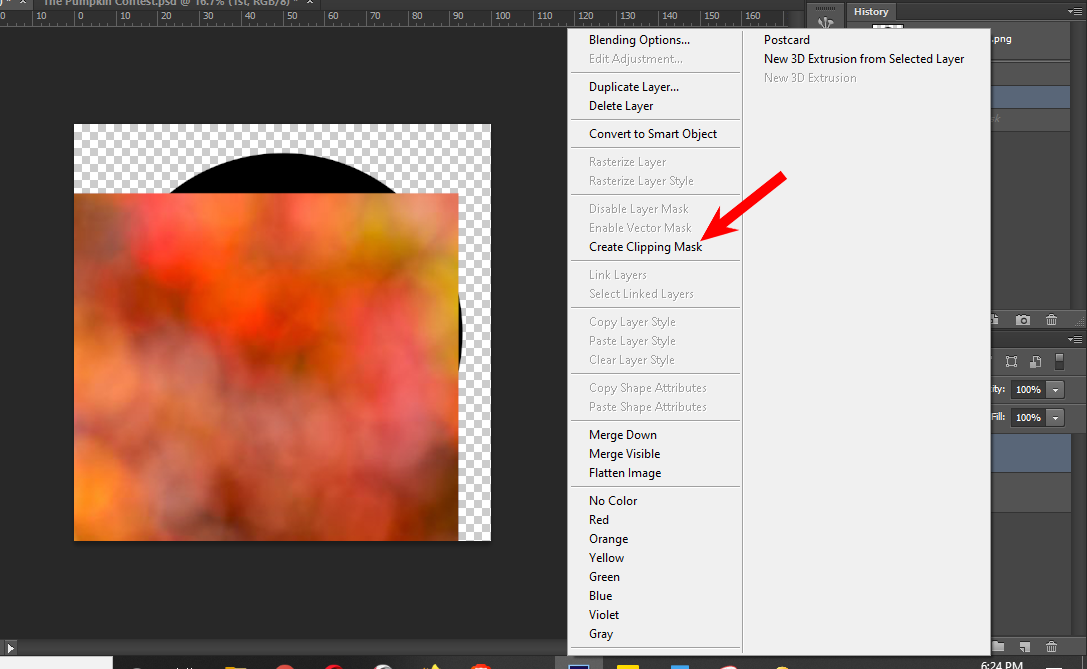The height and width of the screenshot is (669, 1087).
Task: Click the greyed-out New 3D Extrusion entry
Action: 810,78
